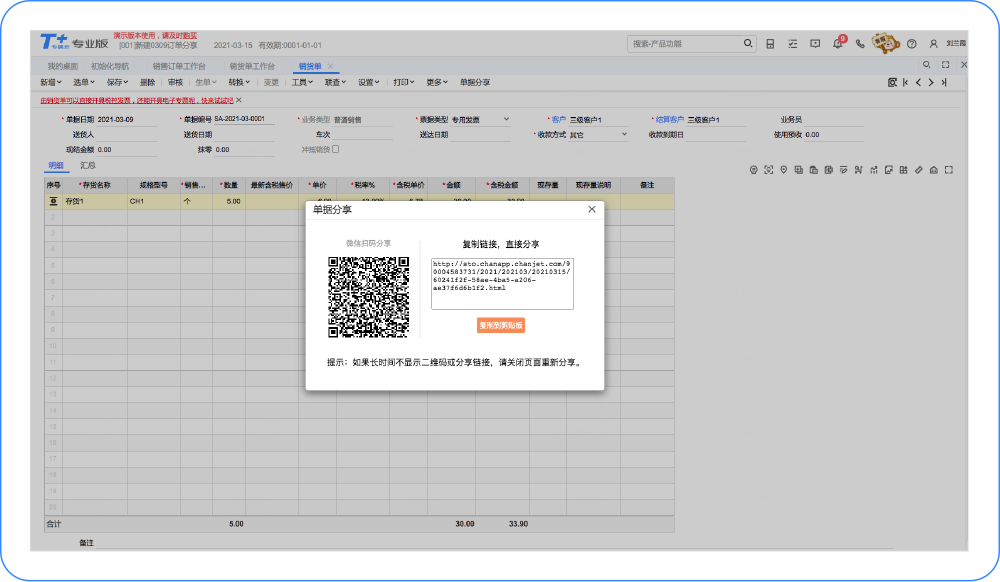
Task: Jump to the last record
Action: point(944,83)
